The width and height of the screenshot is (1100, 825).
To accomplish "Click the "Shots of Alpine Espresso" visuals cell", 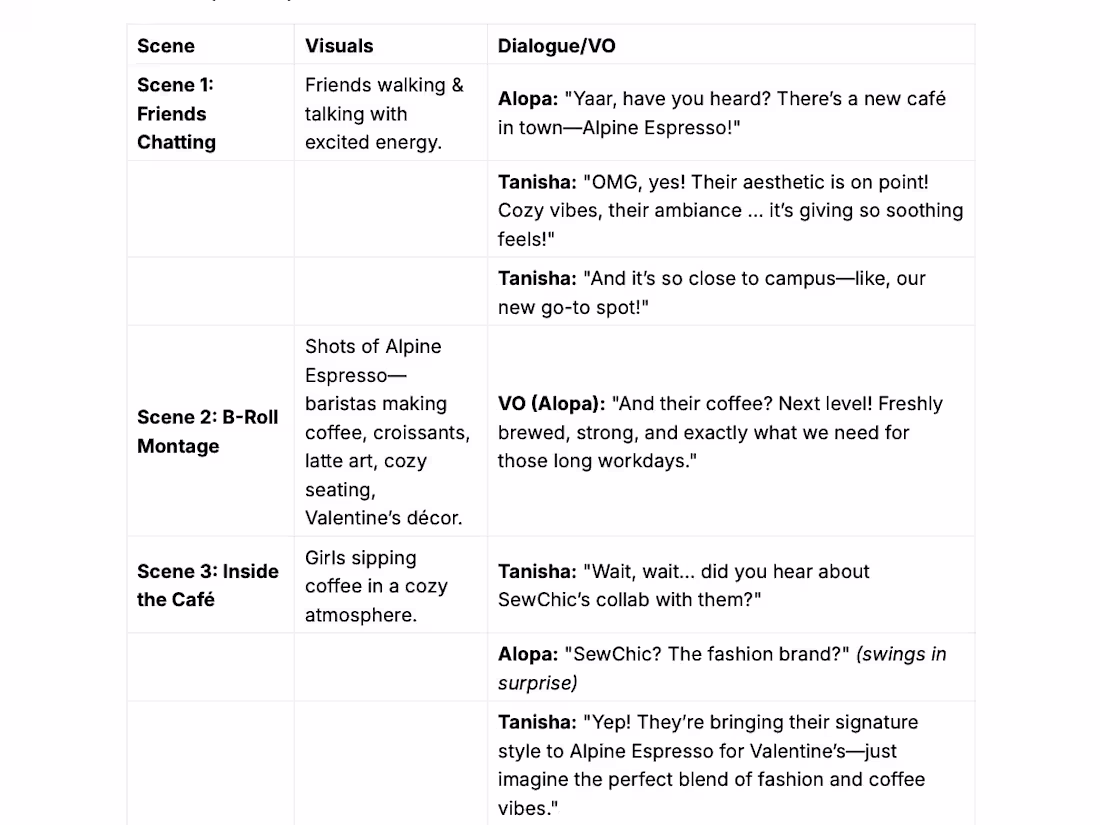I will tap(387, 431).
